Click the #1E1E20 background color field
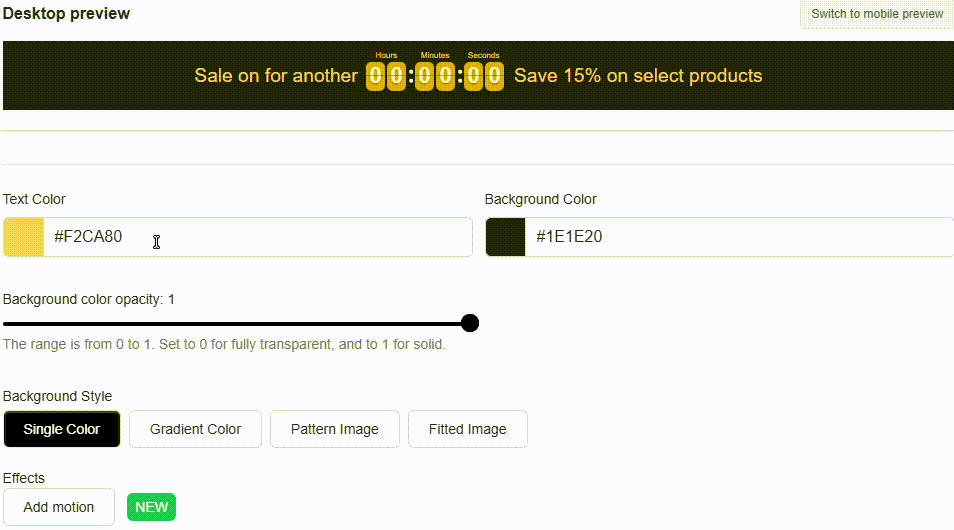 739,237
